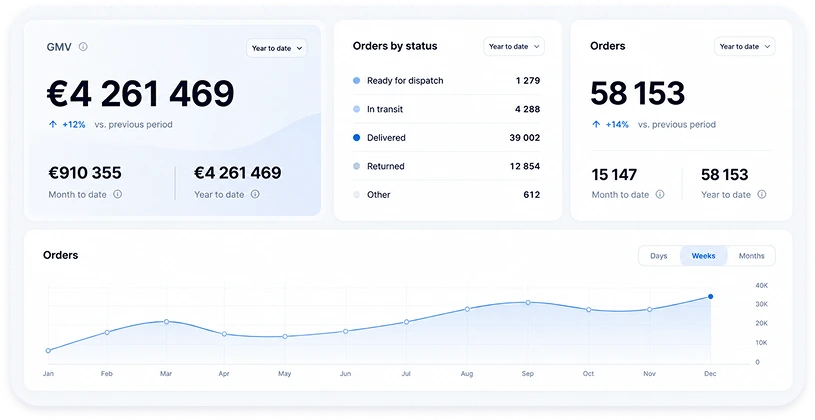Image resolution: width=815 pixels, height=420 pixels.
Task: Click the up arrow next to +12%
Action: click(52, 124)
